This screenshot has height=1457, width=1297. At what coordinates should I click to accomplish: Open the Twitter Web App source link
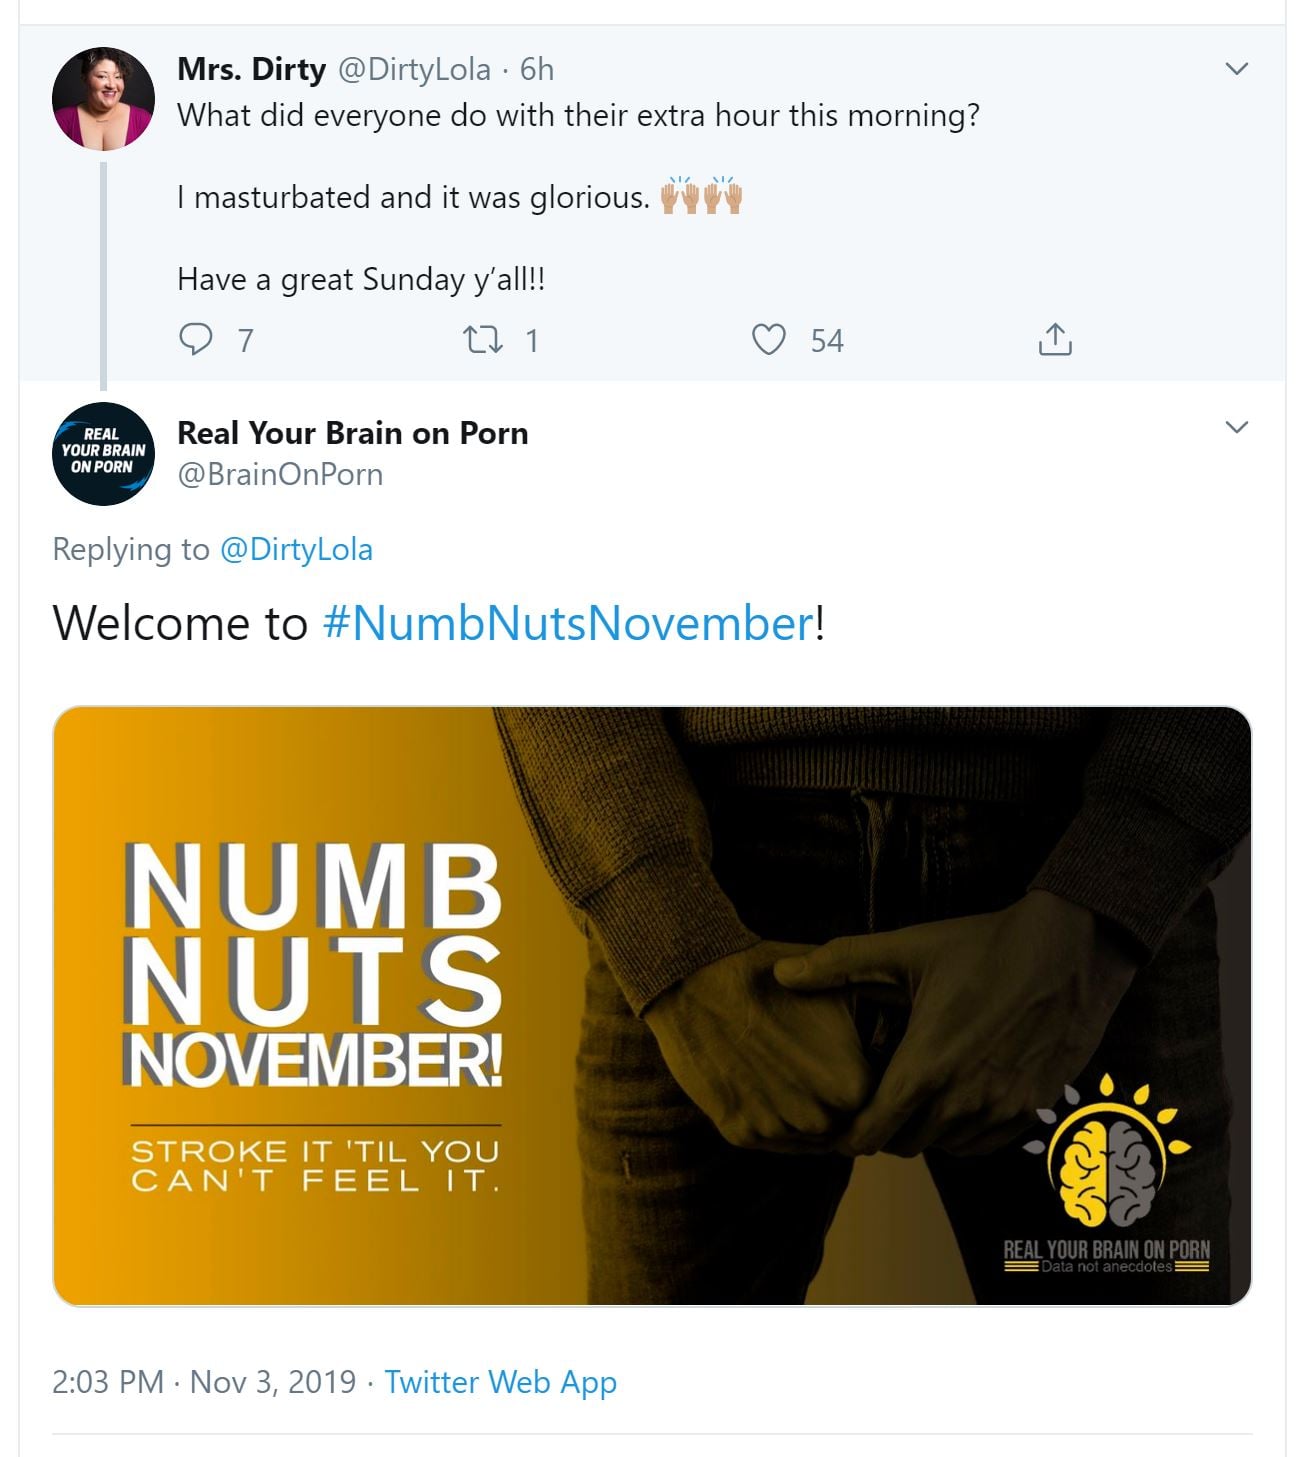500,1382
